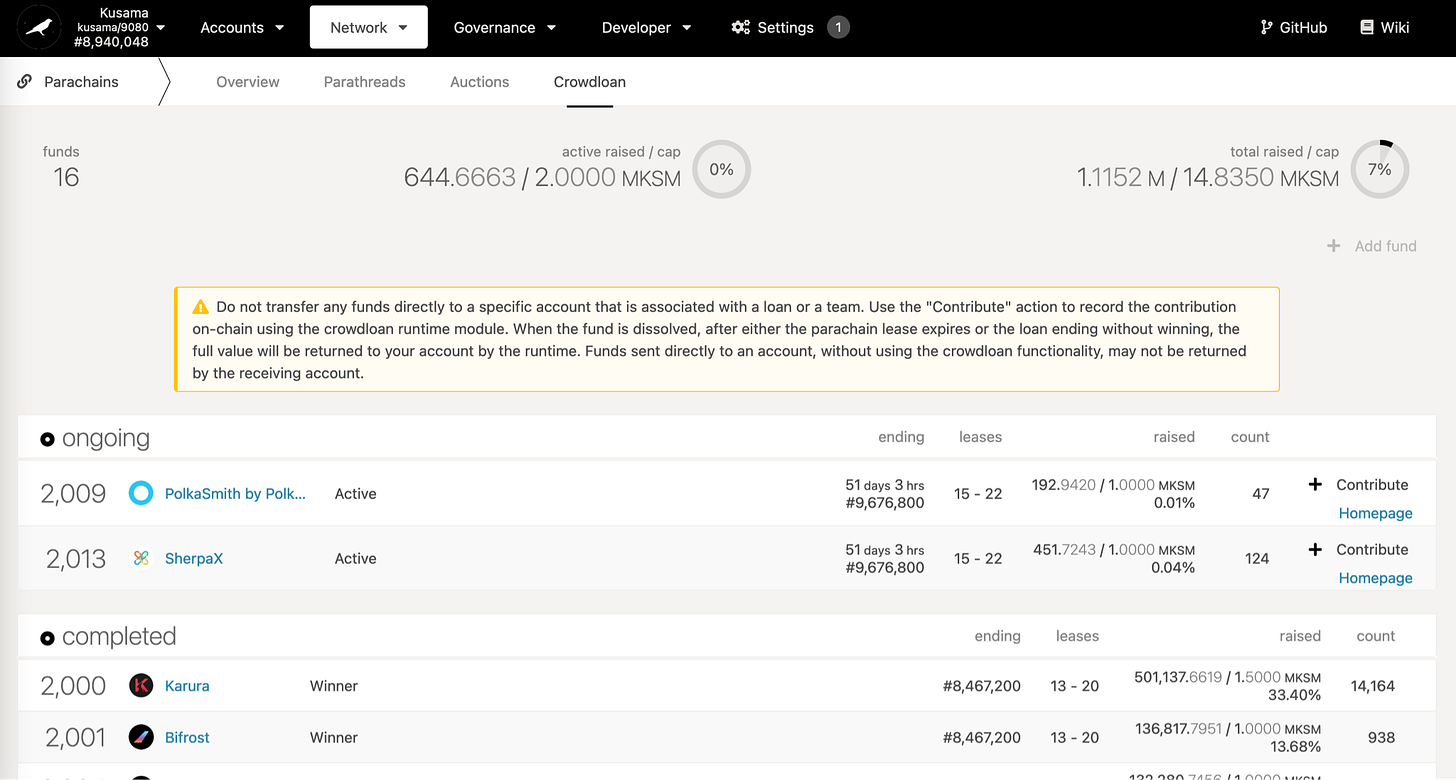Viewport: 1456px width, 780px height.
Task: Select the Parachains section label
Action: click(81, 82)
